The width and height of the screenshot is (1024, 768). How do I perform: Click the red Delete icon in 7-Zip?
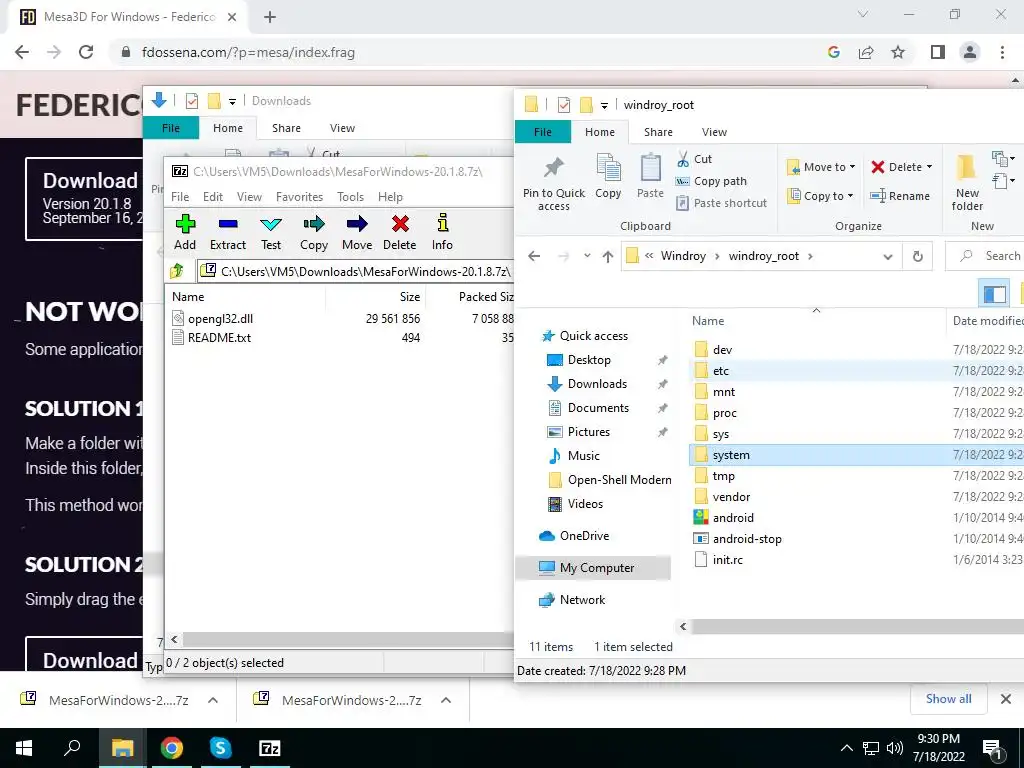click(x=400, y=224)
